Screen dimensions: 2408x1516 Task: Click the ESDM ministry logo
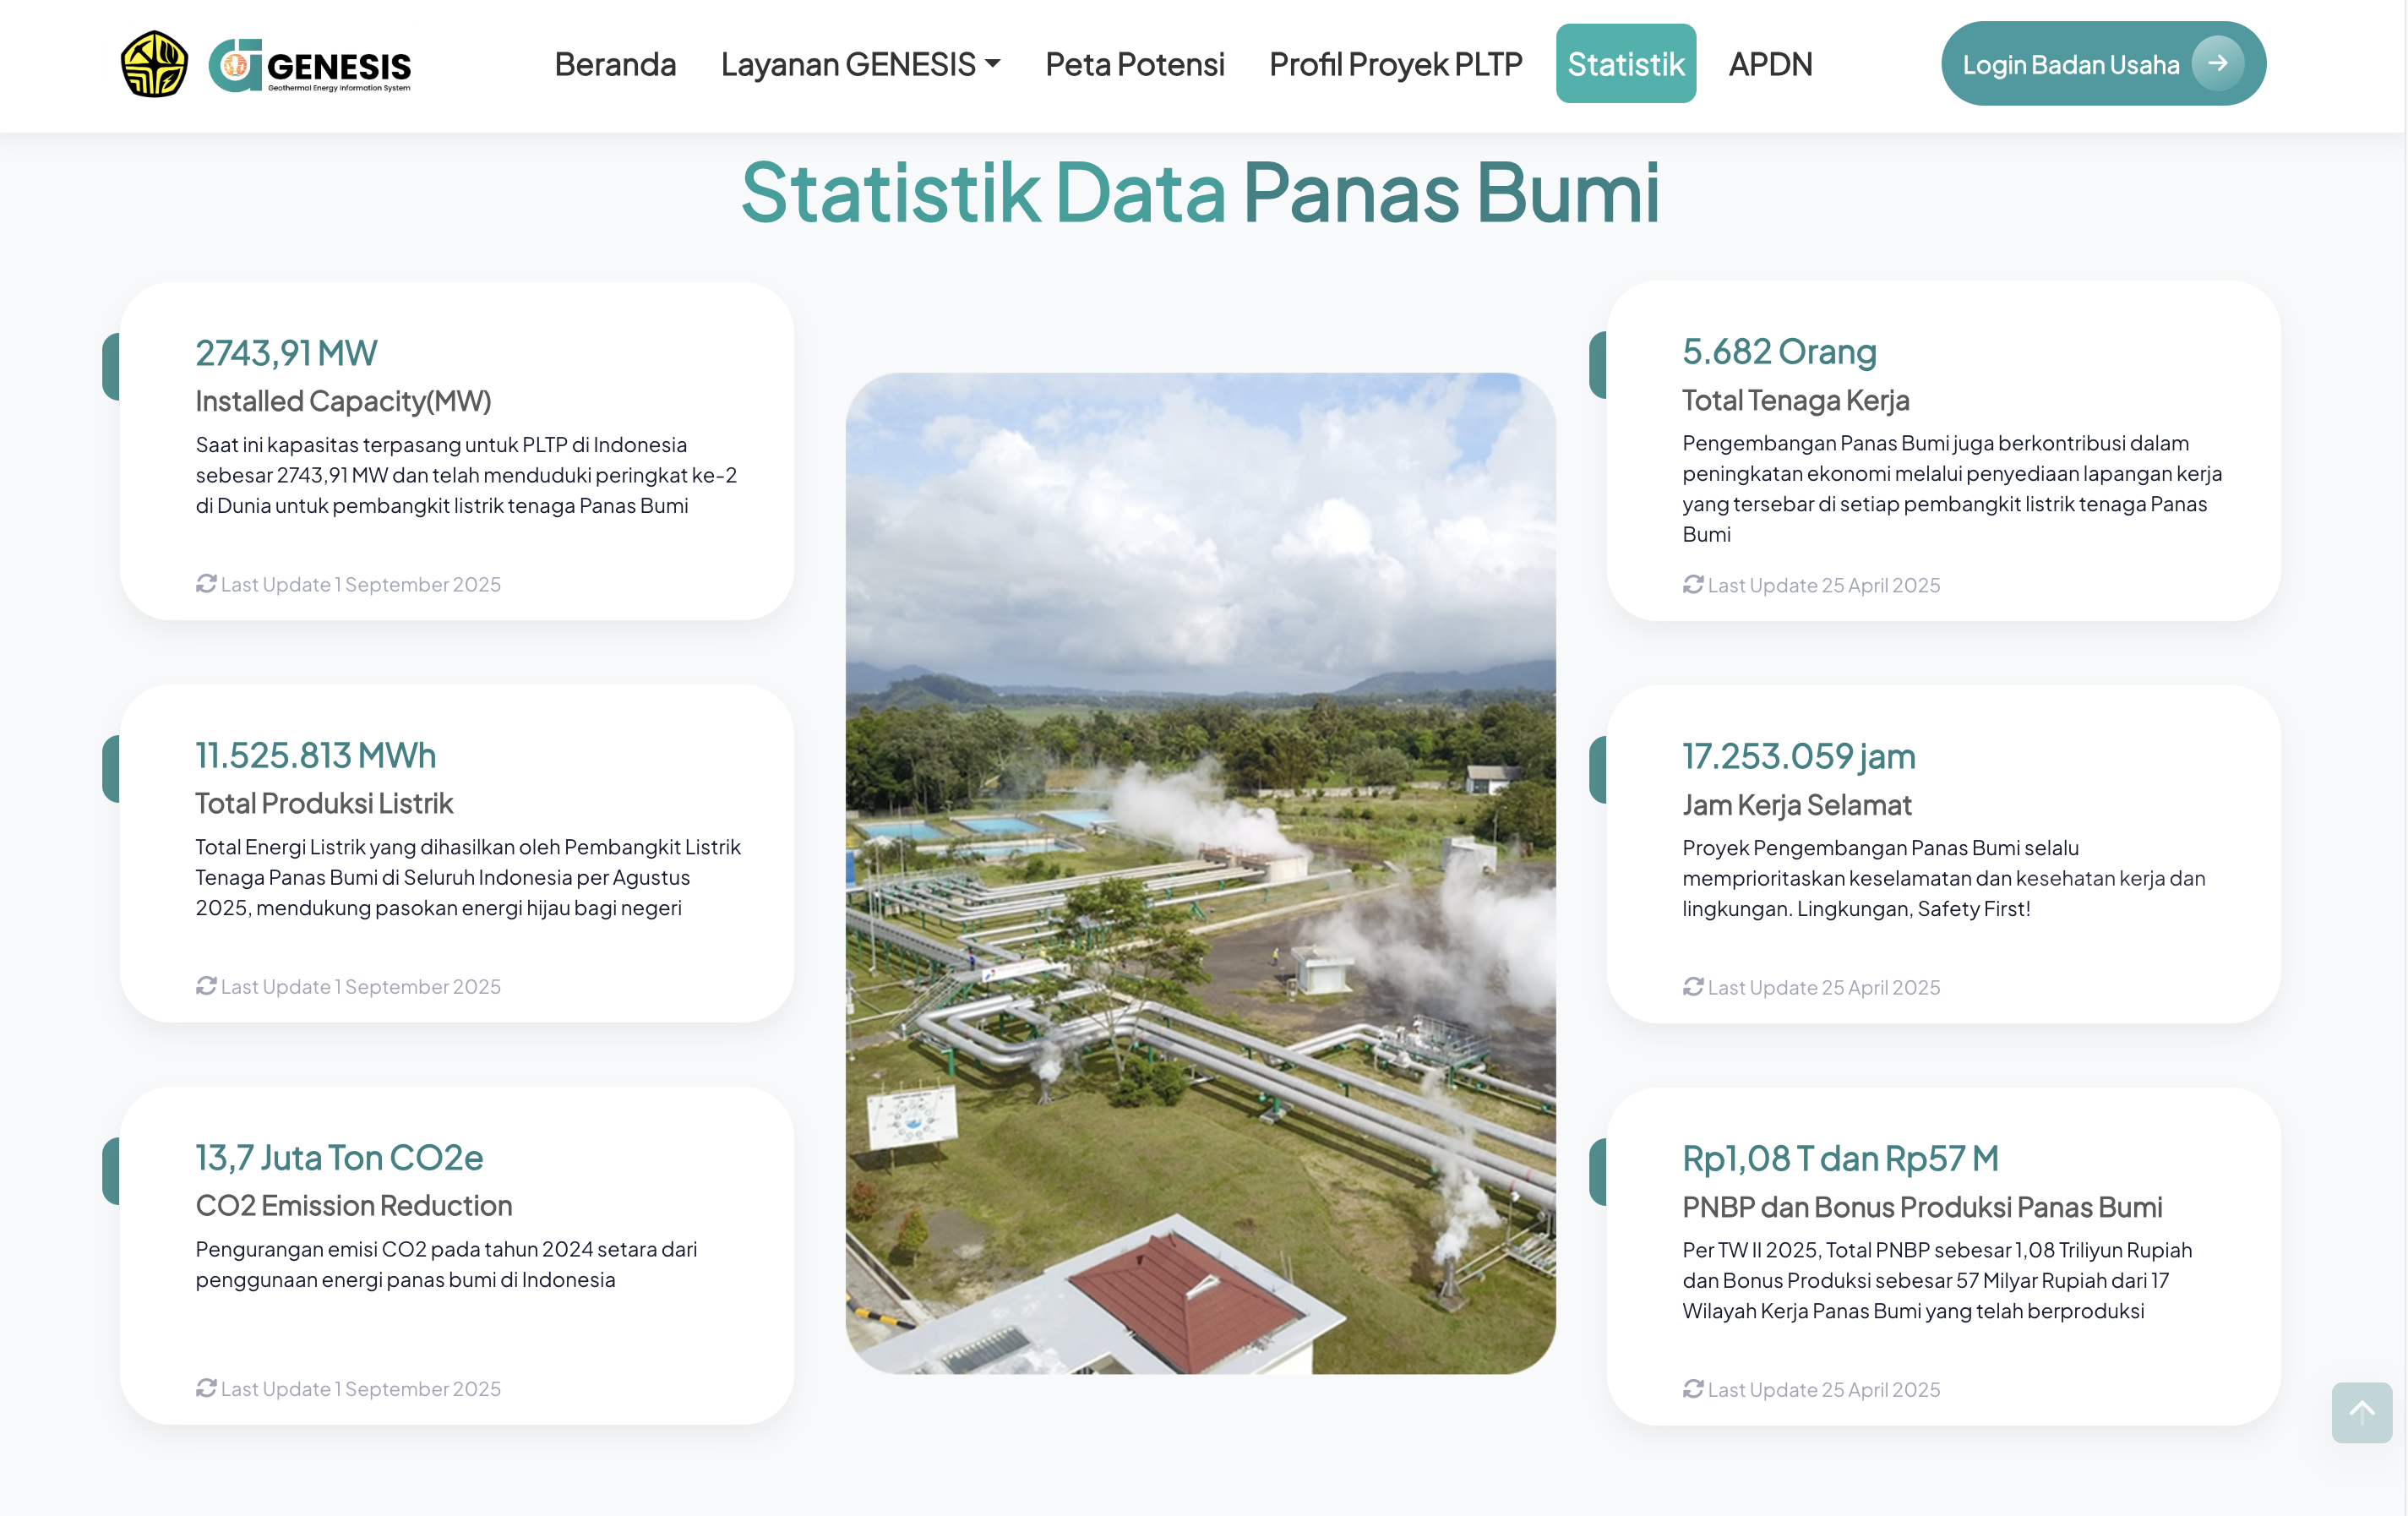153,63
